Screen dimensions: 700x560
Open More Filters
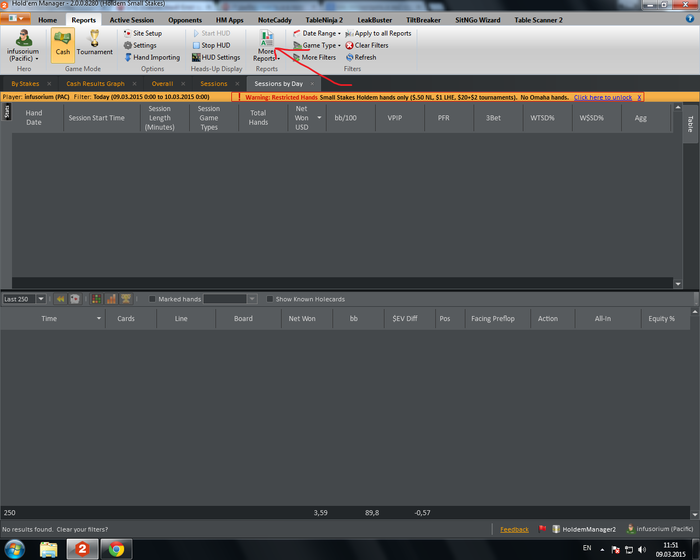(x=314, y=58)
